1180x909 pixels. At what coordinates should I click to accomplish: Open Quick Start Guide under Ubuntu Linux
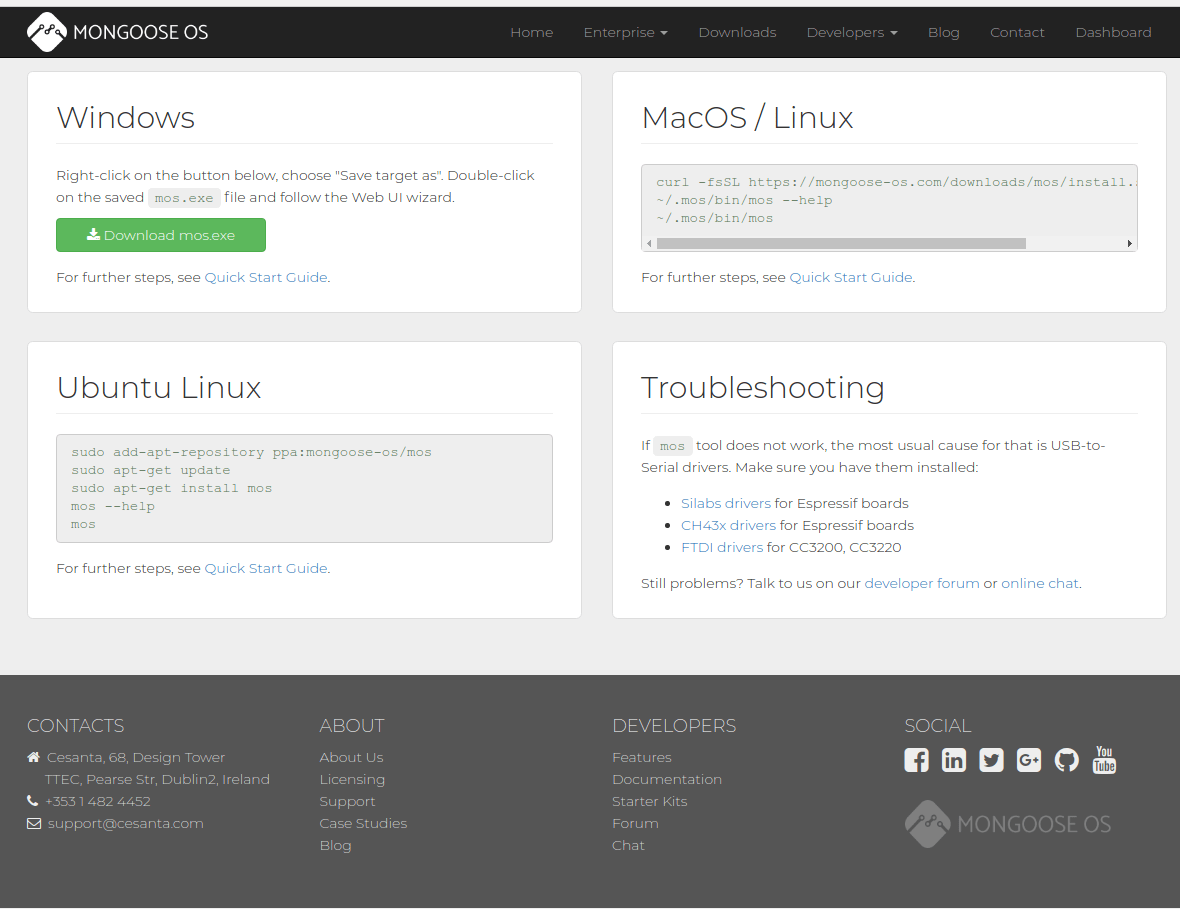(266, 568)
